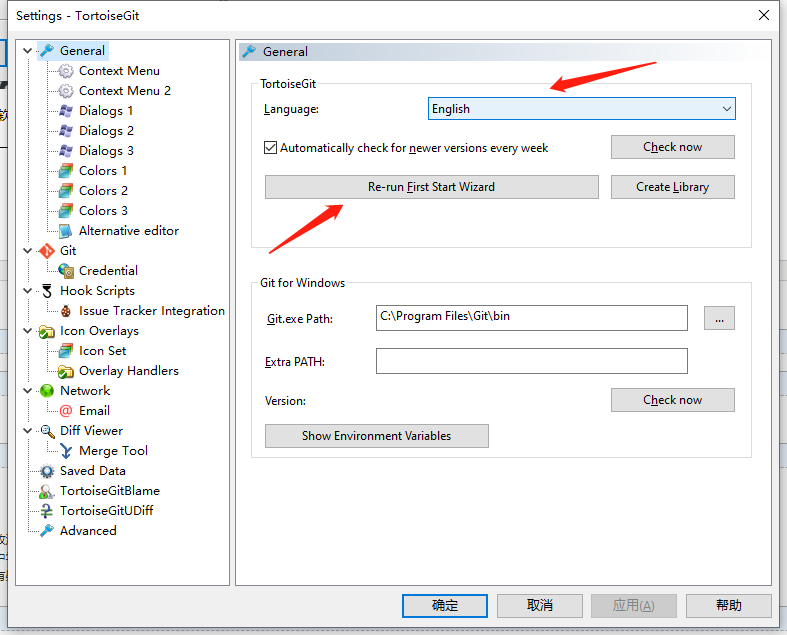Click the TortoiseGitBlame person icon
Image resolution: width=787 pixels, height=635 pixels.
point(47,491)
